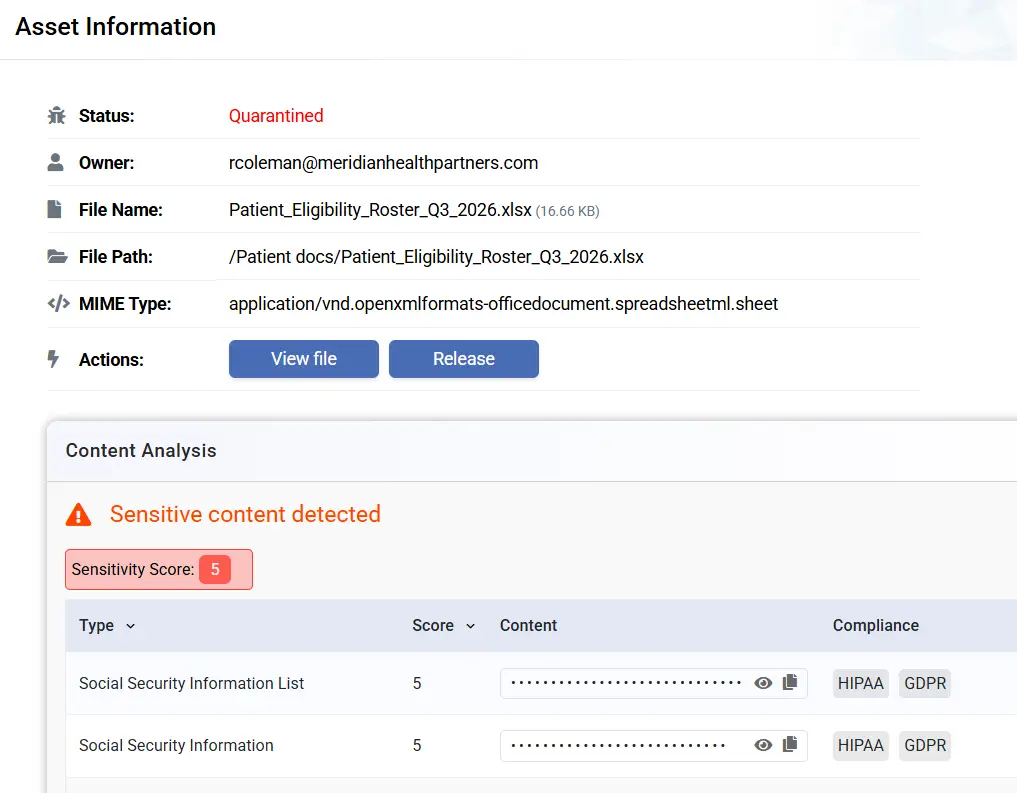Click the masked content field of Social Security Information
Image resolution: width=1017 pixels, height=793 pixels.
(x=654, y=746)
